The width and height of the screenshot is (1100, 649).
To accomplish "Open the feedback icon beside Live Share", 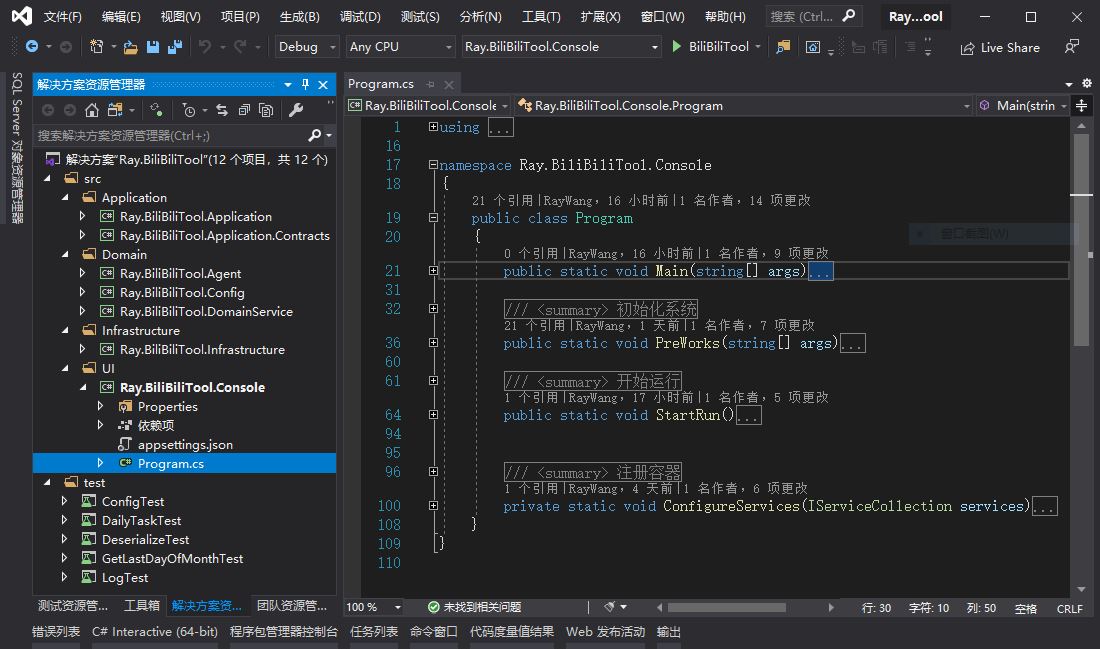I will tap(1071, 47).
